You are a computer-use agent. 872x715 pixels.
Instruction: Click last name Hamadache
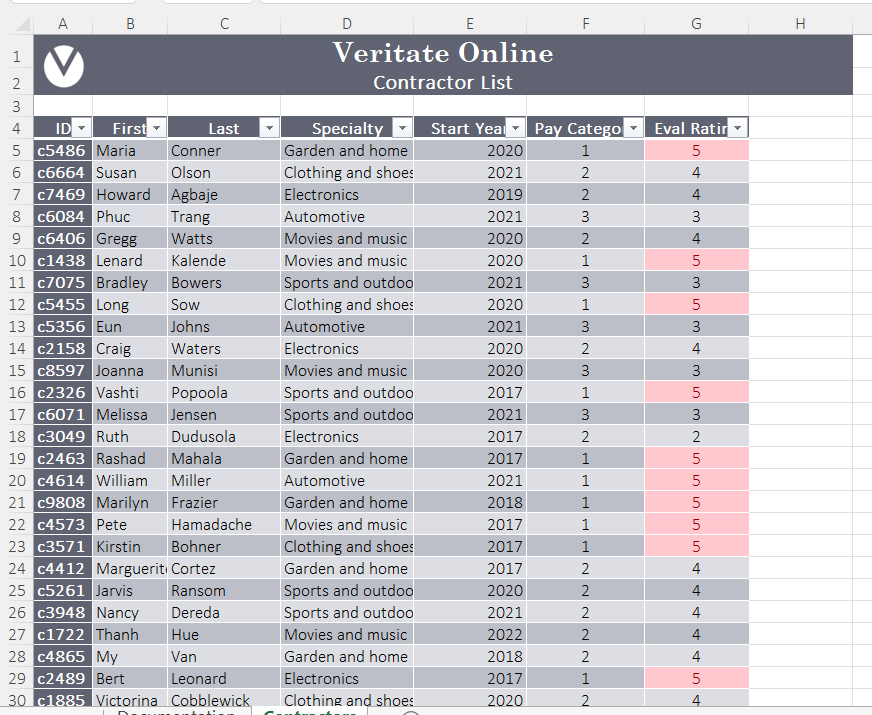[x=224, y=524]
